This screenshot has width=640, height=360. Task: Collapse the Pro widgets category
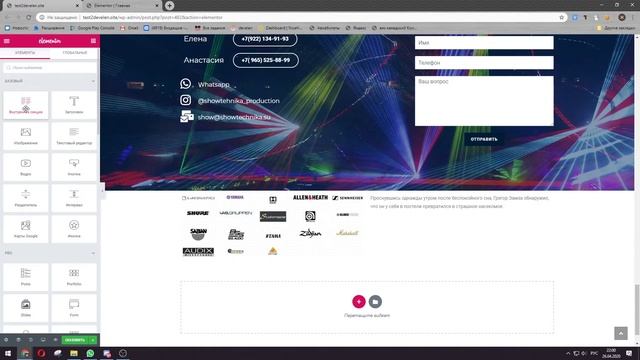(x=50, y=253)
